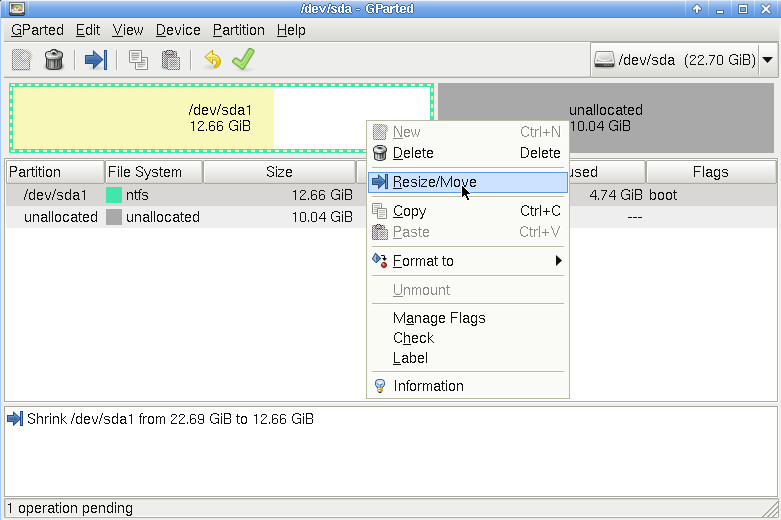Choose Format to in the context menu
Image resolution: width=781 pixels, height=520 pixels.
point(468,260)
